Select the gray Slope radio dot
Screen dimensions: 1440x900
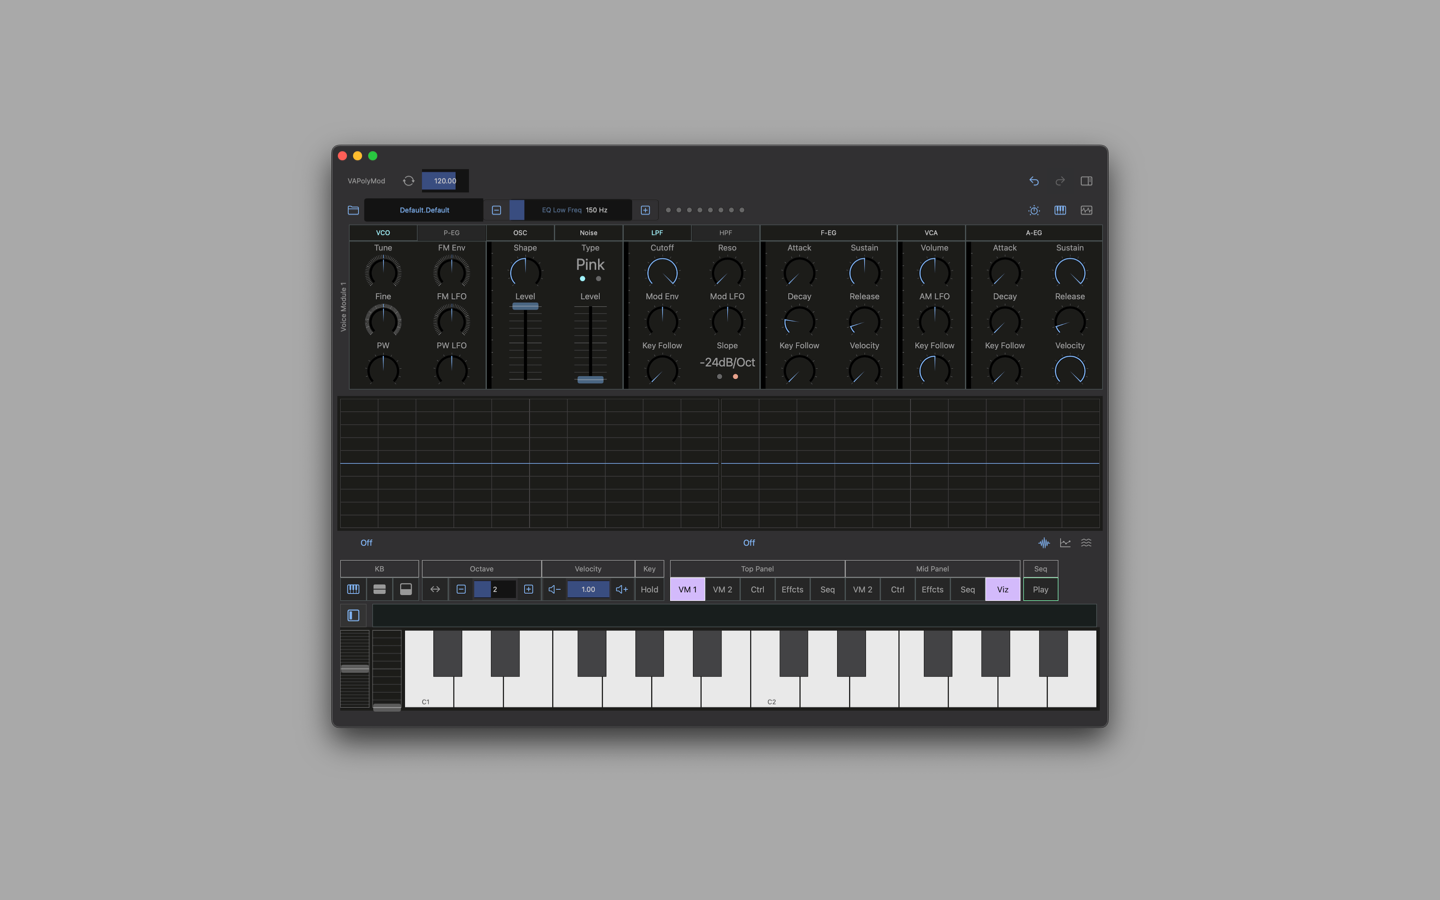[719, 377]
